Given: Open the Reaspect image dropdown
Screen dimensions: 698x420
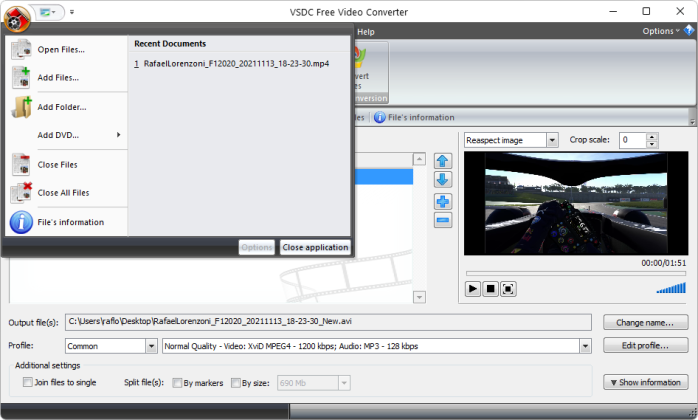Looking at the screenshot, I should [552, 140].
